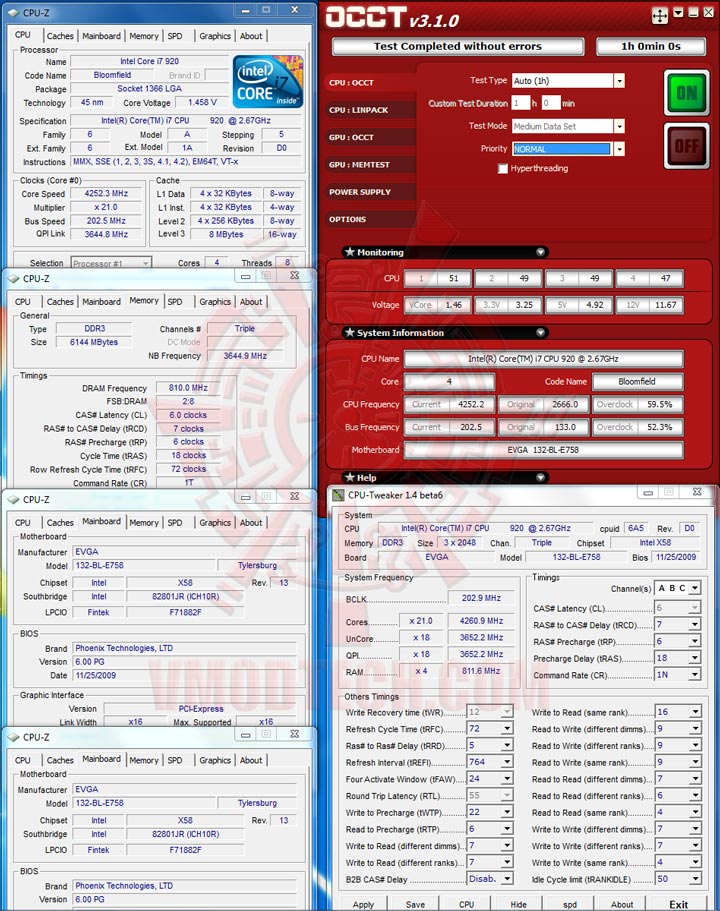Open the B2B CAS# Delay dropdown
Viewport: 720px width, 911px height.
pos(507,879)
